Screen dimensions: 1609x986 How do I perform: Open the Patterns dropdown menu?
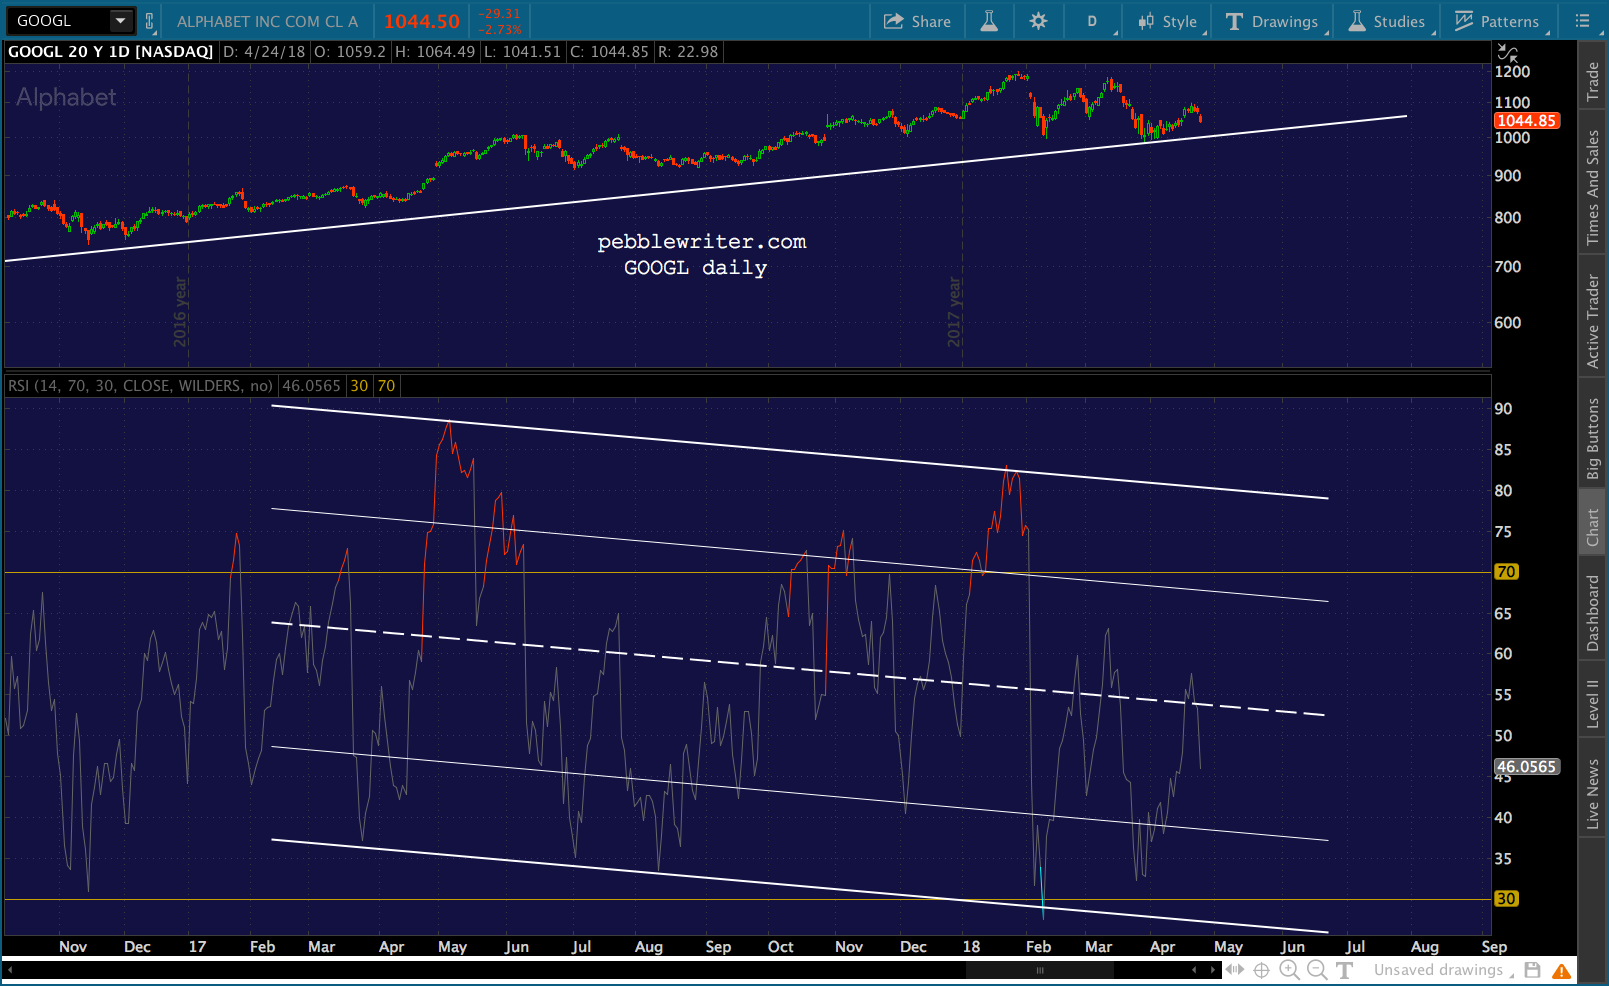point(1497,21)
